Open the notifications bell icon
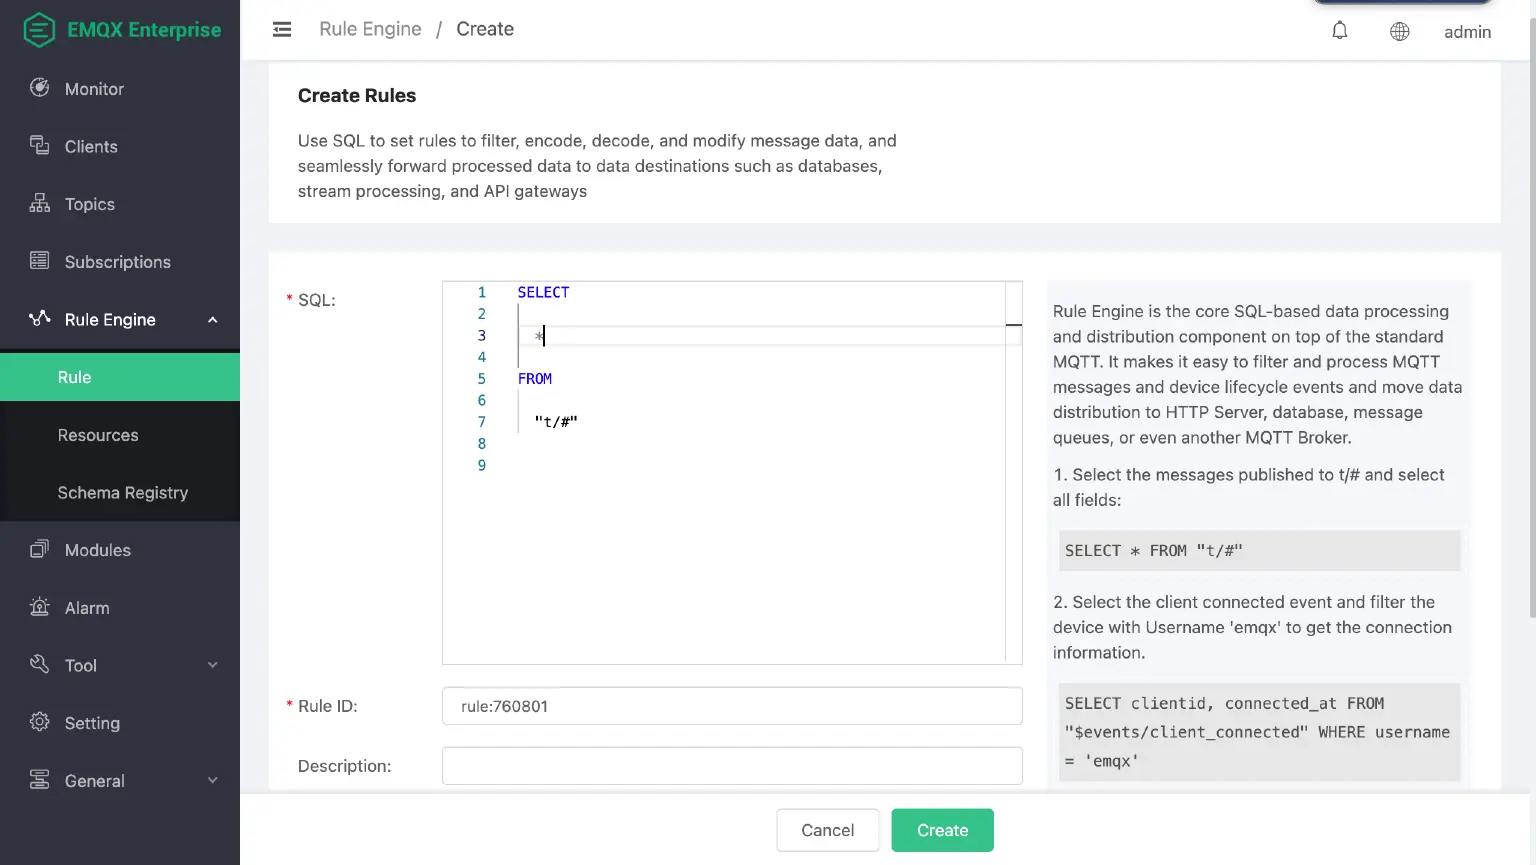Image resolution: width=1536 pixels, height=865 pixels. pyautogui.click(x=1339, y=31)
